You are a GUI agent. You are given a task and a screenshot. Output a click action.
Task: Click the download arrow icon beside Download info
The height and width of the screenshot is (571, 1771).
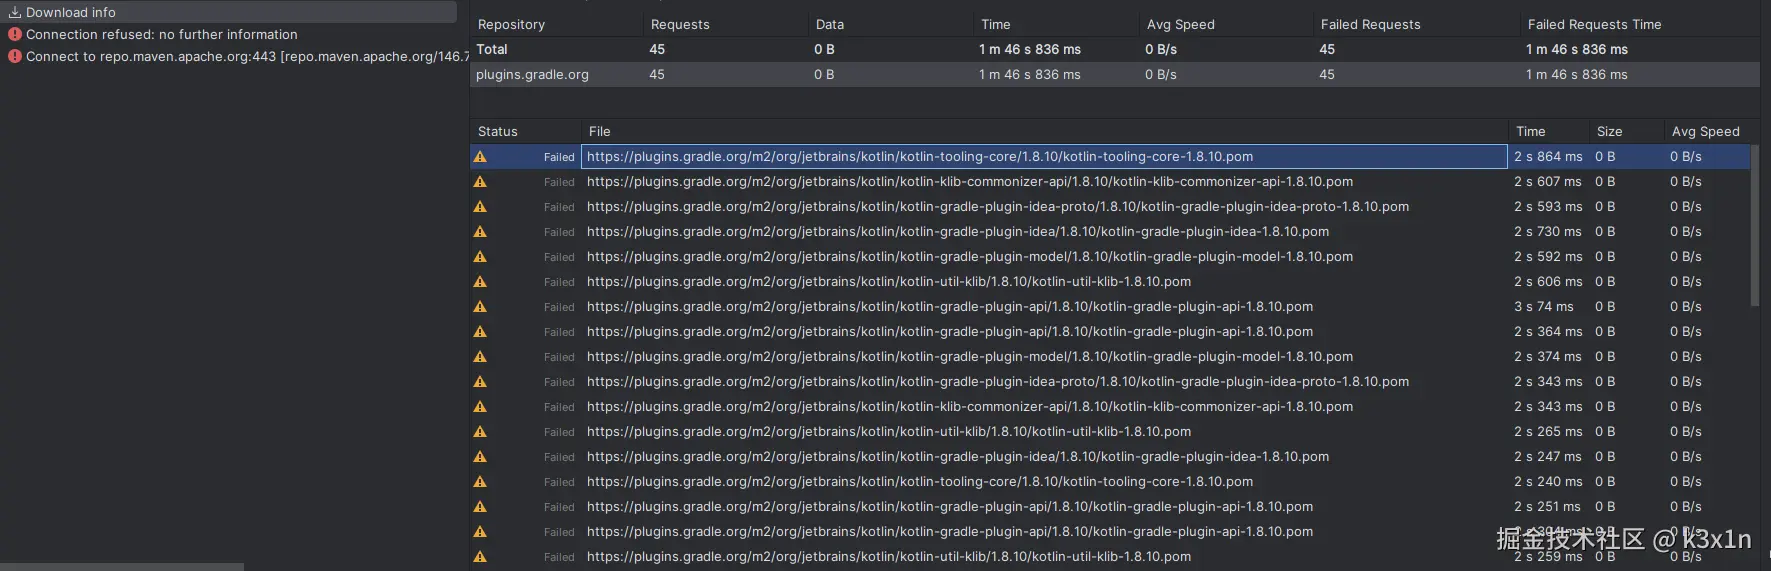(x=15, y=12)
